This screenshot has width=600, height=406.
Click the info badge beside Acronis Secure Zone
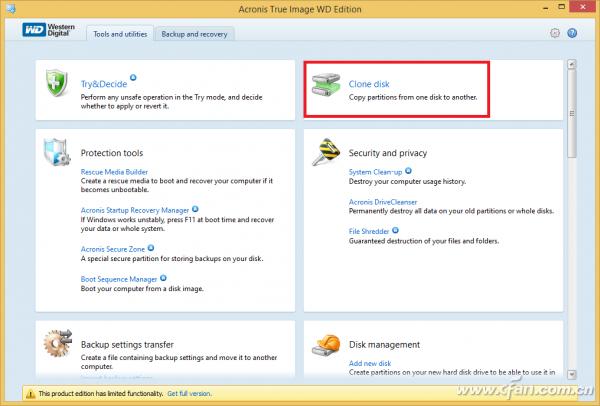point(151,248)
